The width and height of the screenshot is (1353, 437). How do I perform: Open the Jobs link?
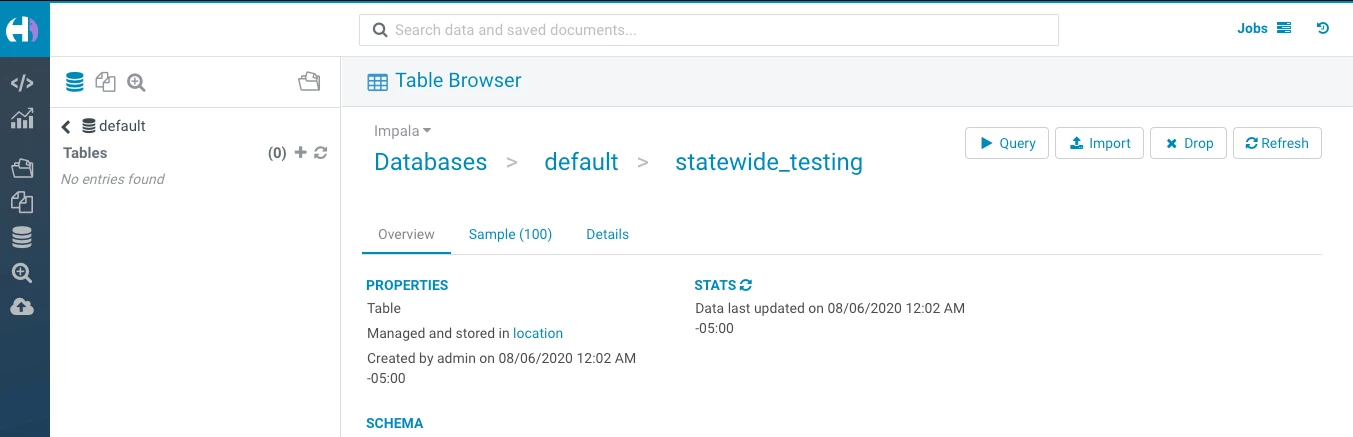pos(1265,29)
